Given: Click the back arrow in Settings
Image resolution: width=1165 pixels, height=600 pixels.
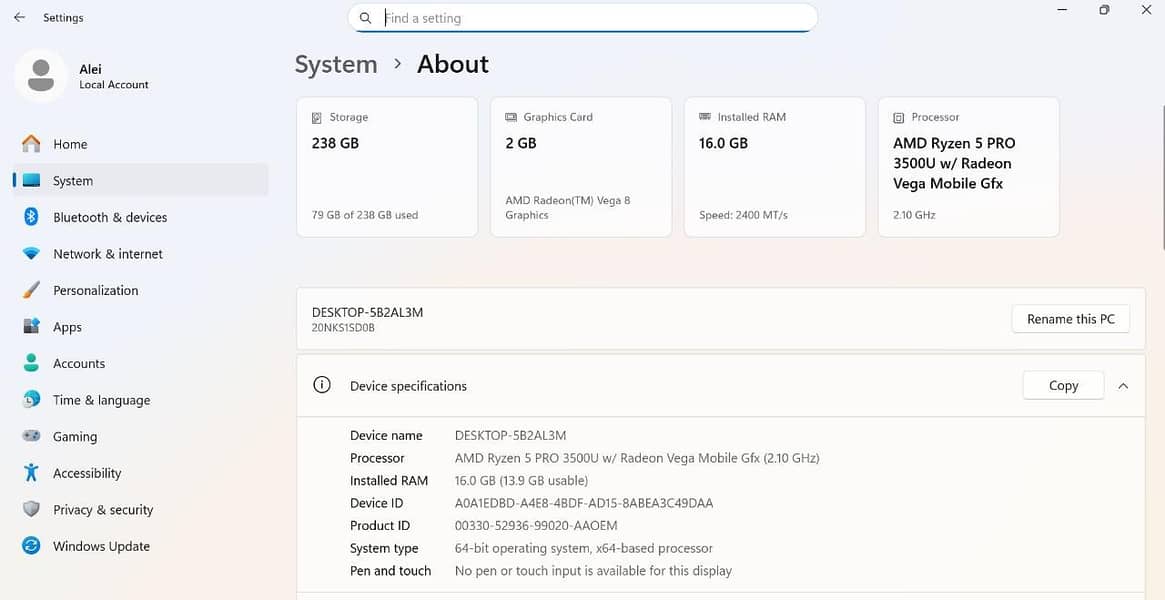Looking at the screenshot, I should 19,18.
